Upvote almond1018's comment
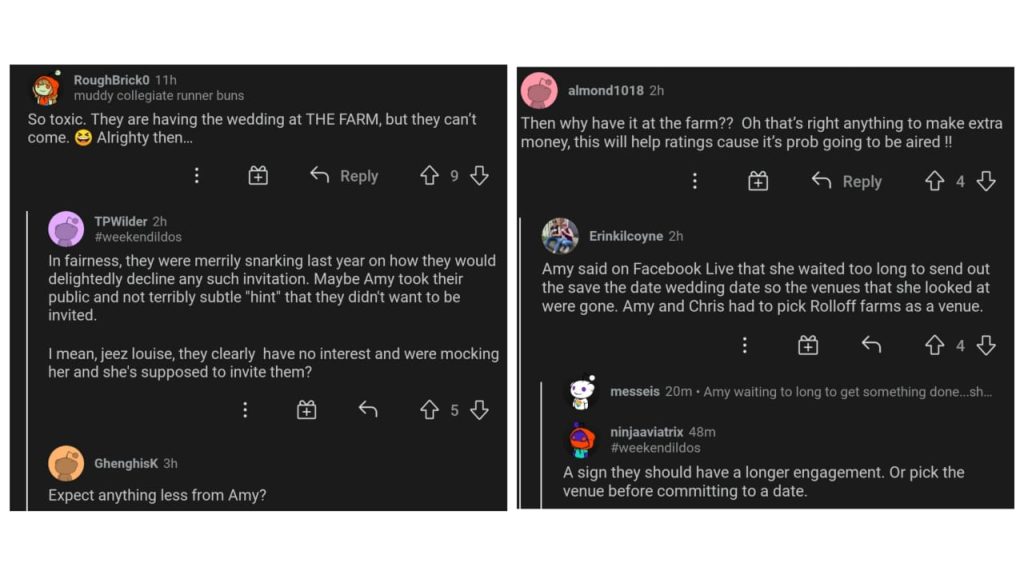1024x575 pixels. 934,181
